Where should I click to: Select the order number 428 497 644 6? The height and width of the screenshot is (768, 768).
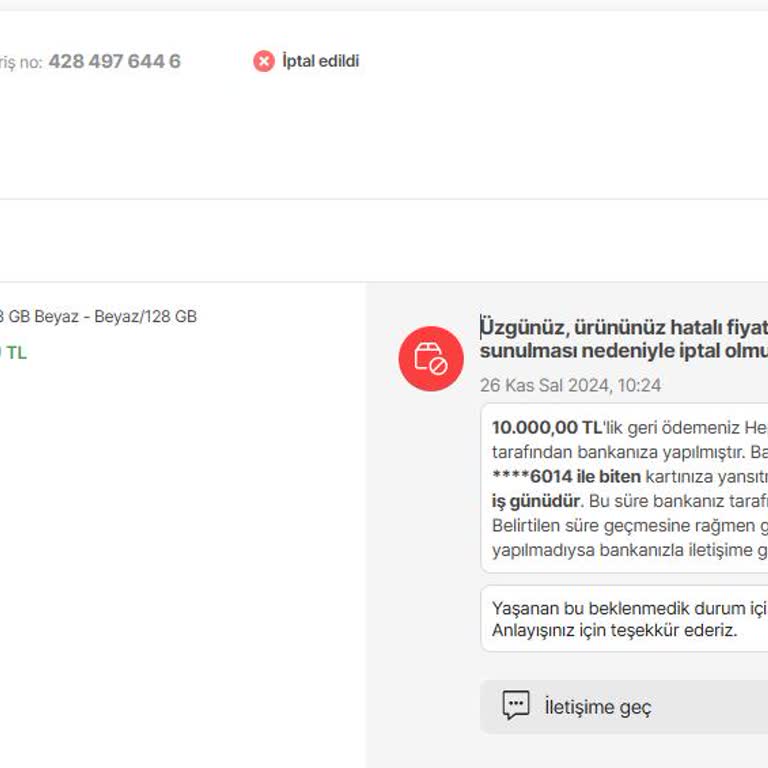pyautogui.click(x=115, y=61)
